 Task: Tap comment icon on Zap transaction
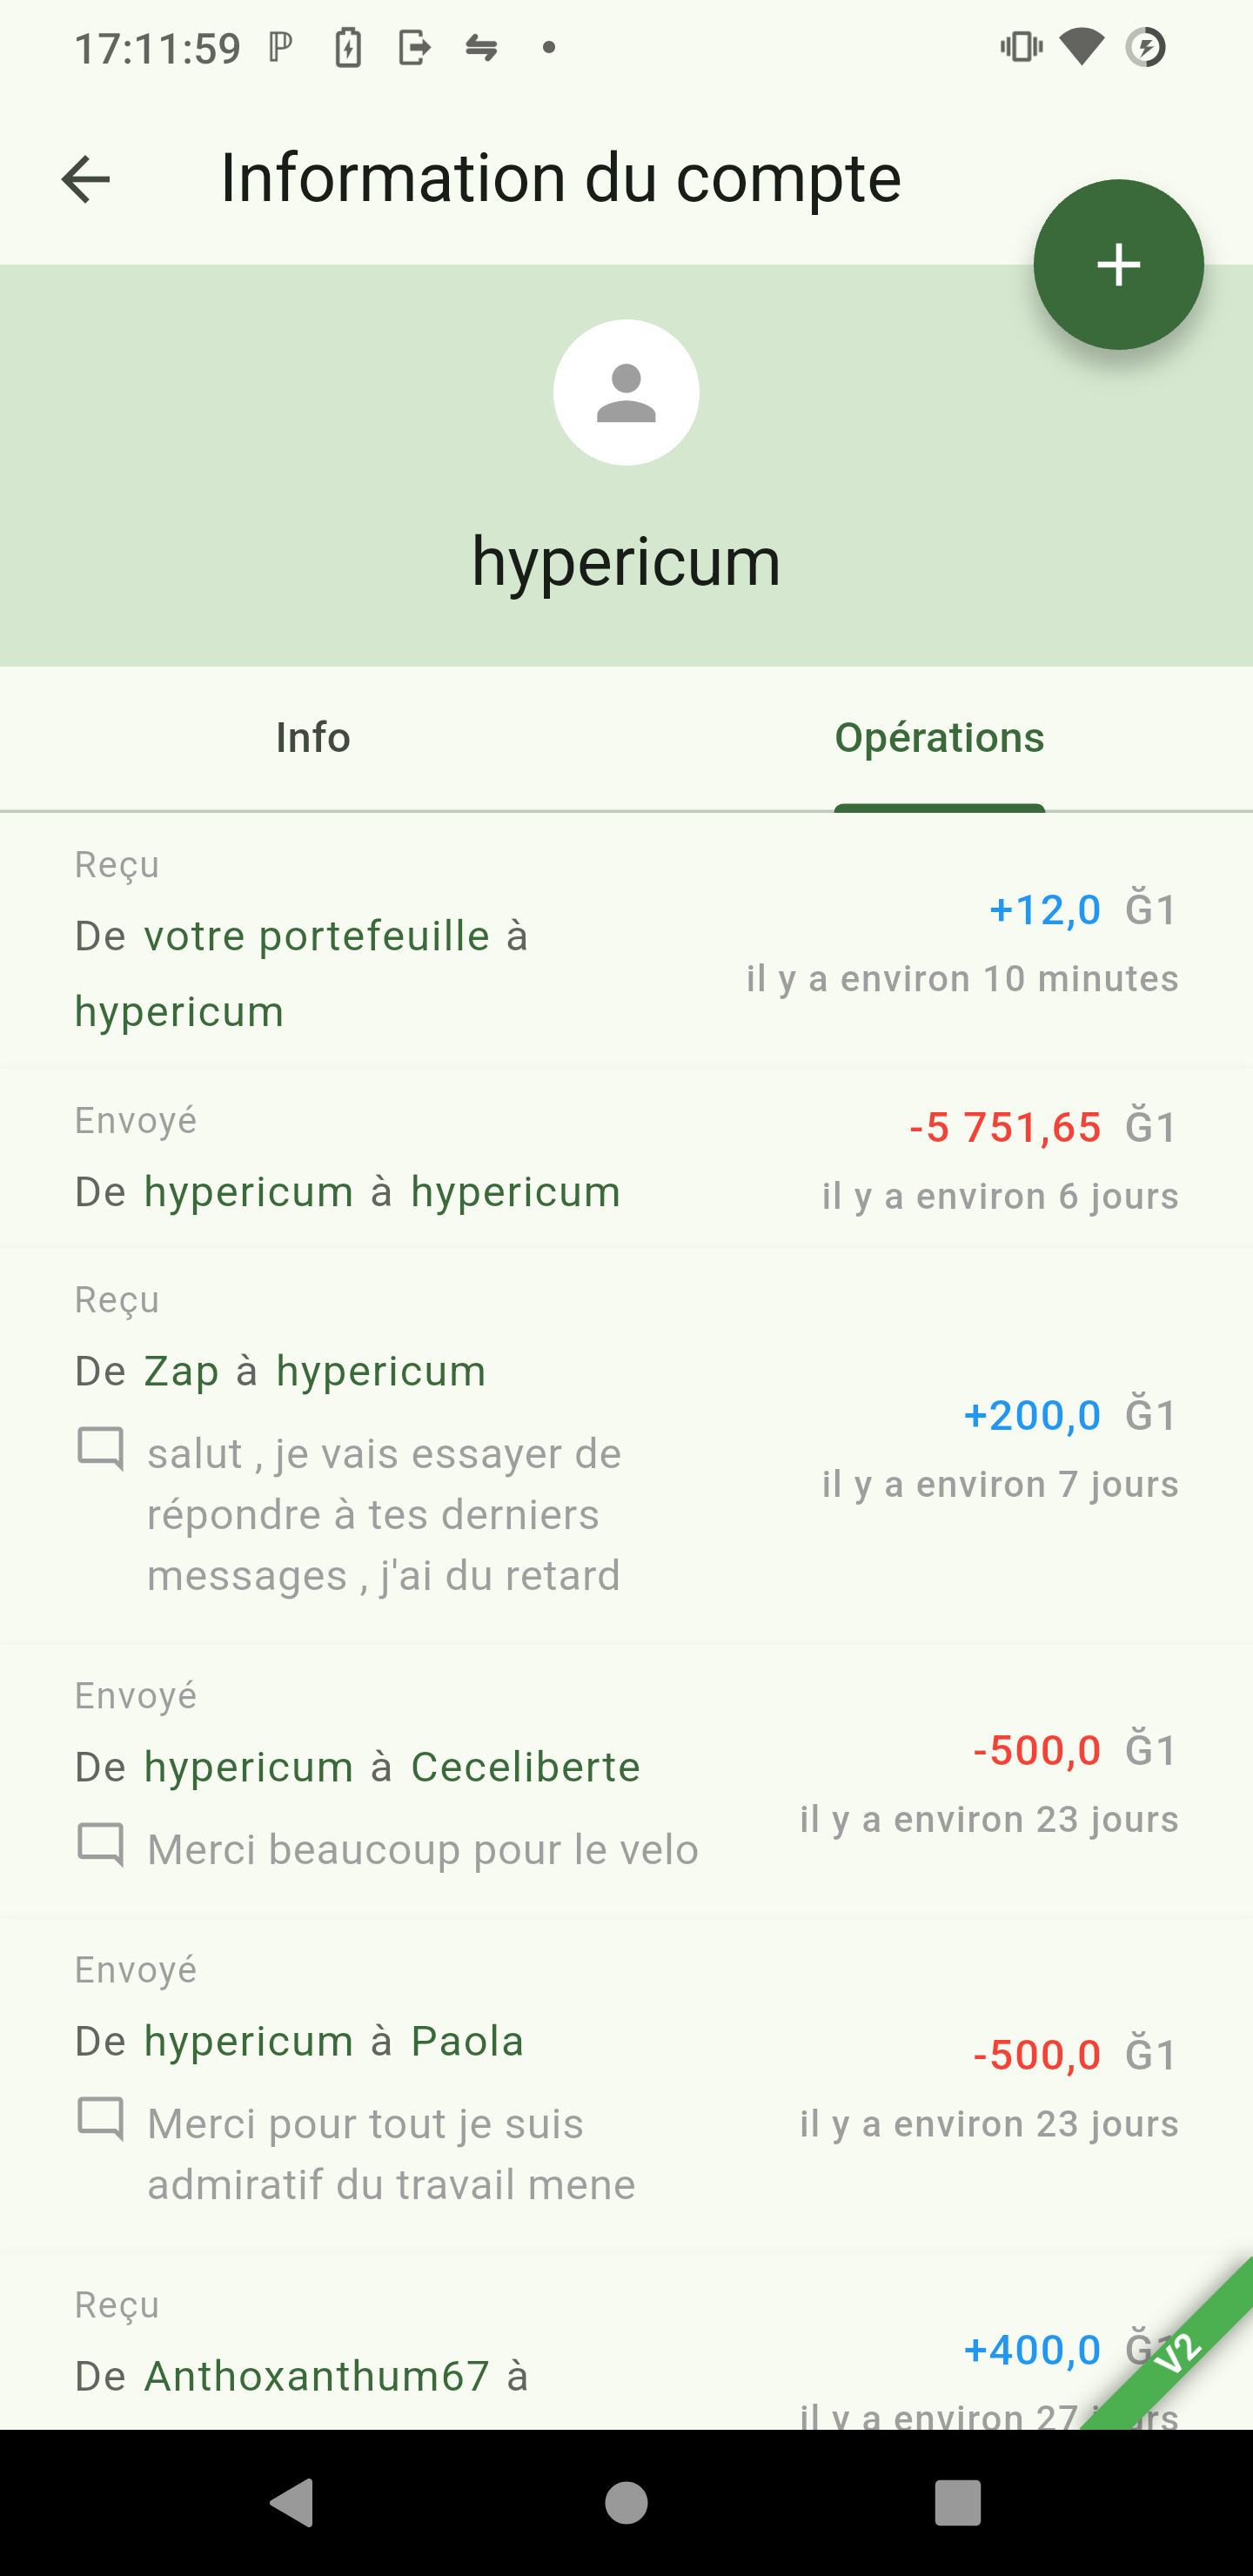click(101, 1449)
